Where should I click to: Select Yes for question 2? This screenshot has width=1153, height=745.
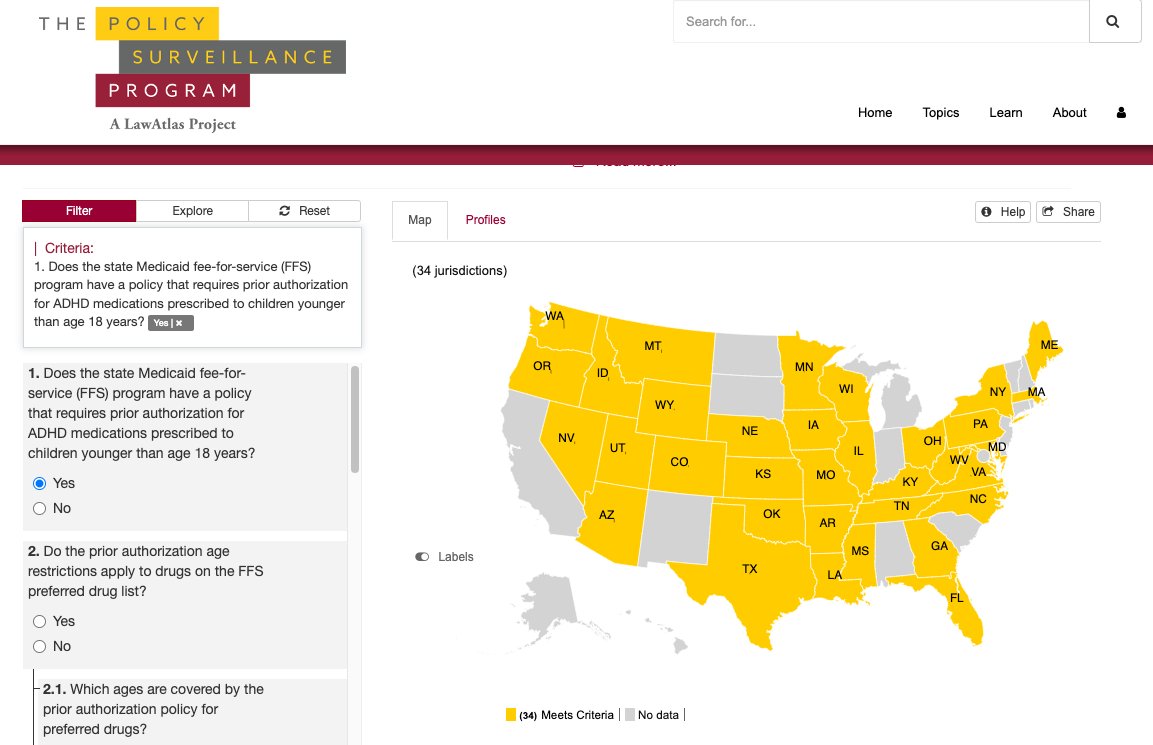(x=40, y=621)
